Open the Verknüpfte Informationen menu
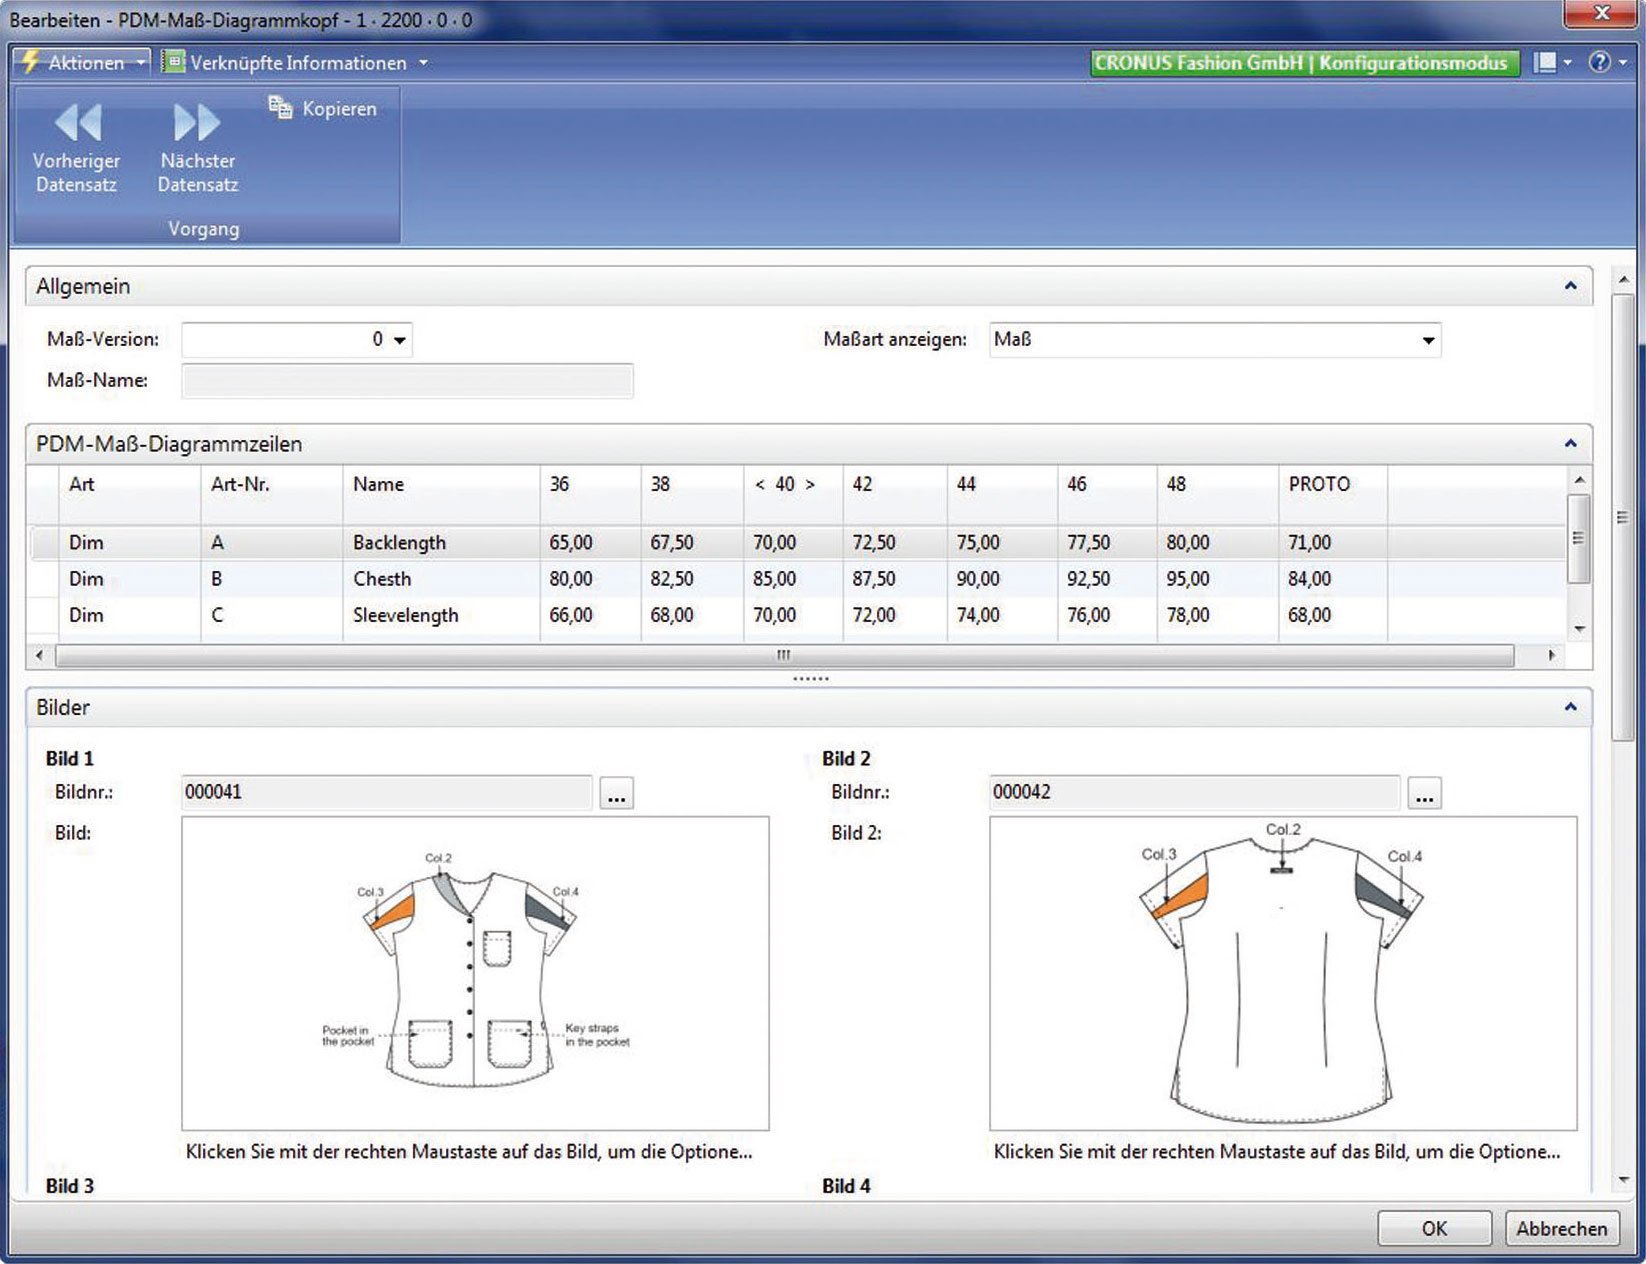The width and height of the screenshot is (1646, 1264). [x=295, y=62]
